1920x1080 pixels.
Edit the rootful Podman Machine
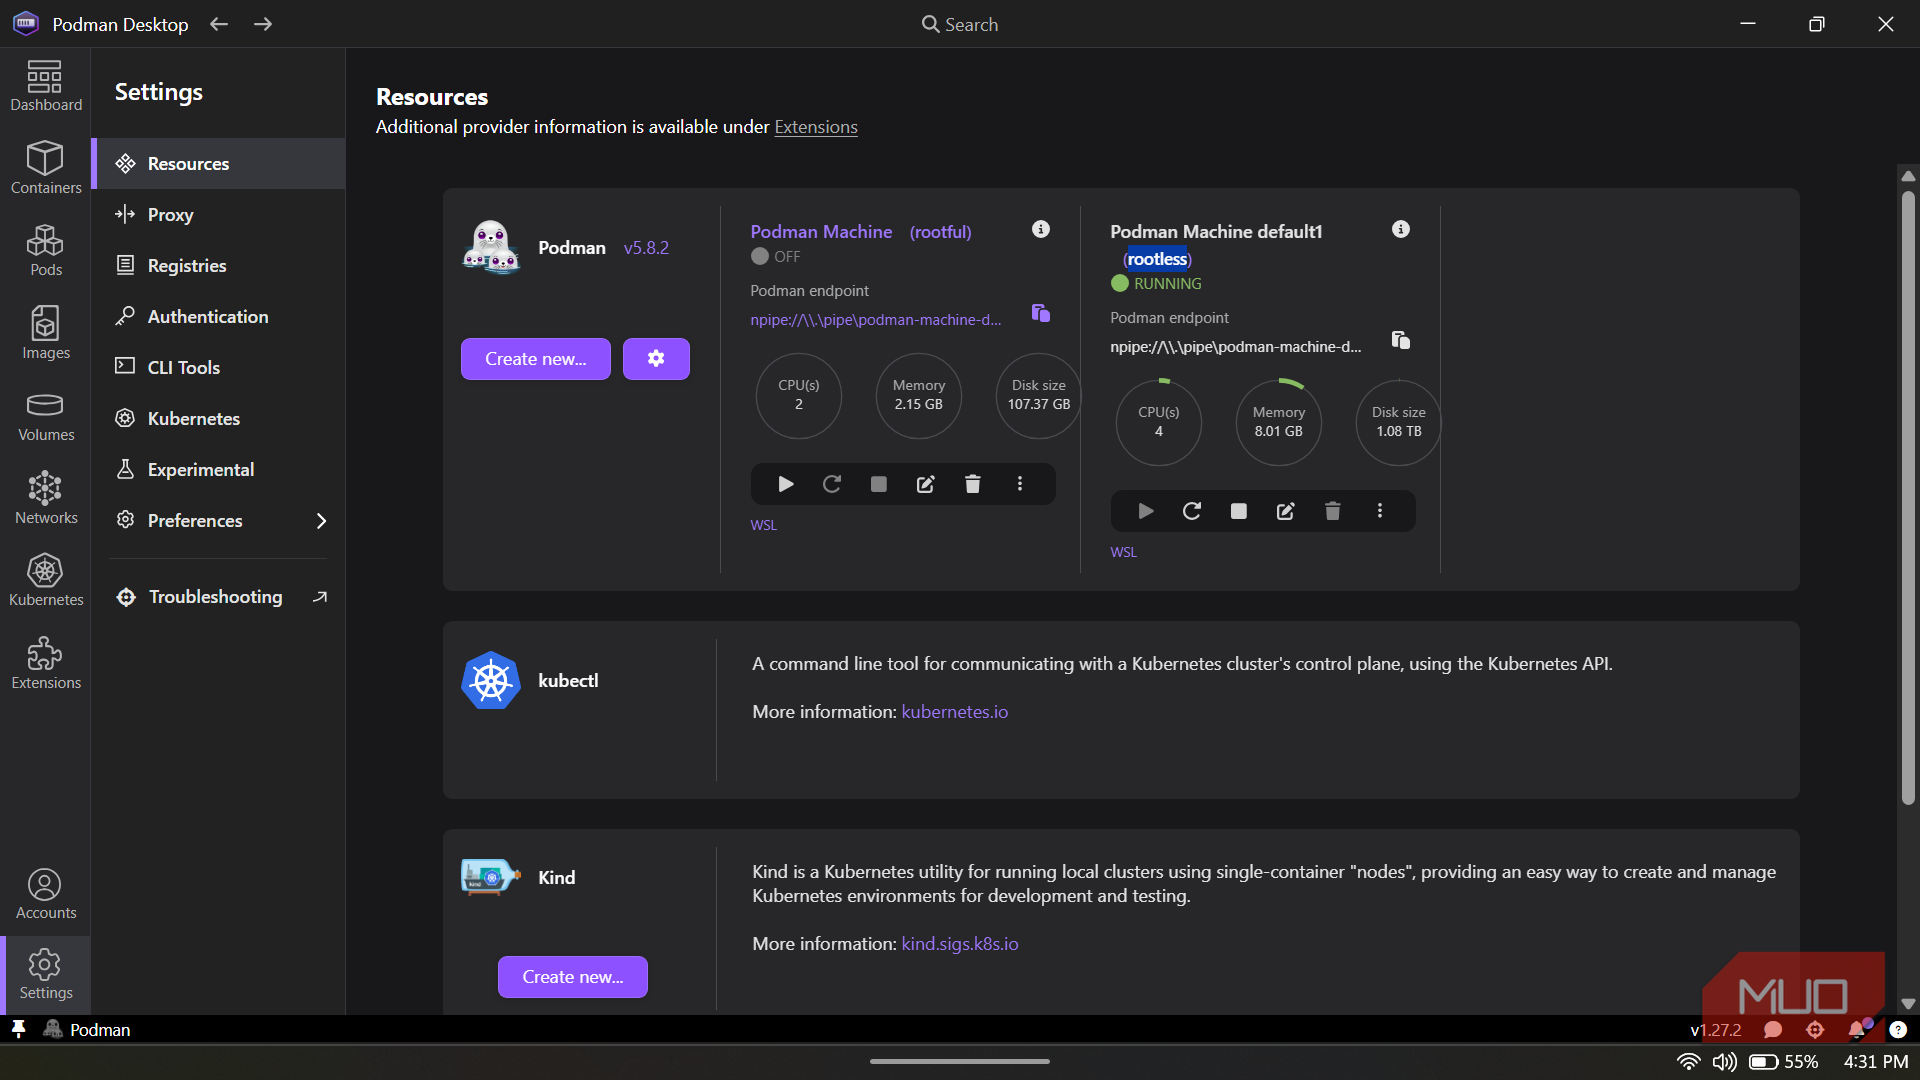(926, 484)
